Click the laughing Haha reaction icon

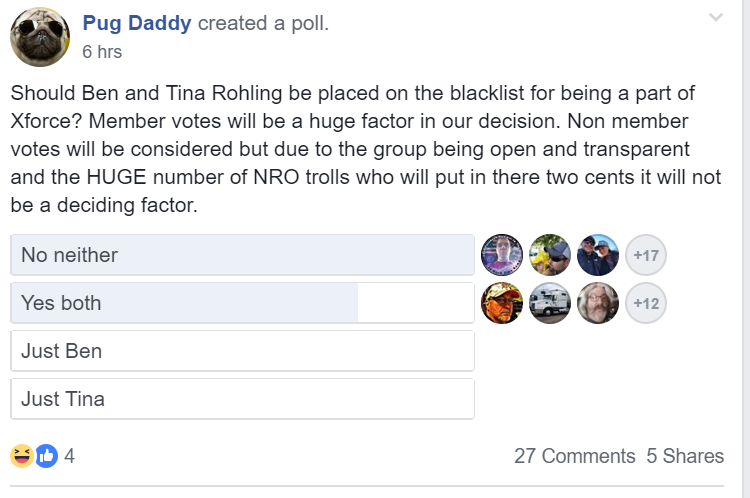22,456
